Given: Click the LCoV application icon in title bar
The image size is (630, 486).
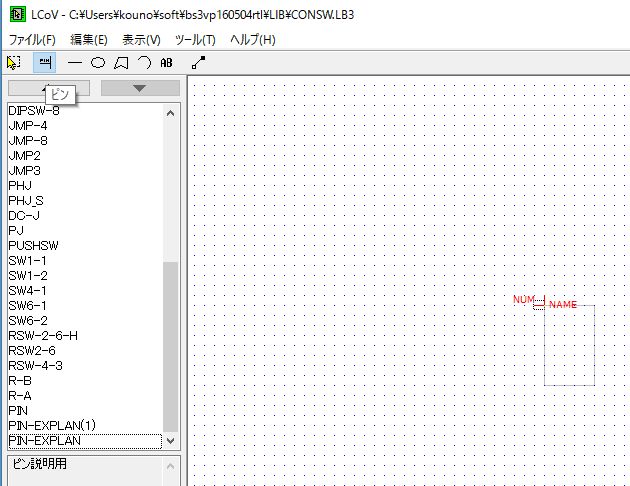Looking at the screenshot, I should [17, 14].
